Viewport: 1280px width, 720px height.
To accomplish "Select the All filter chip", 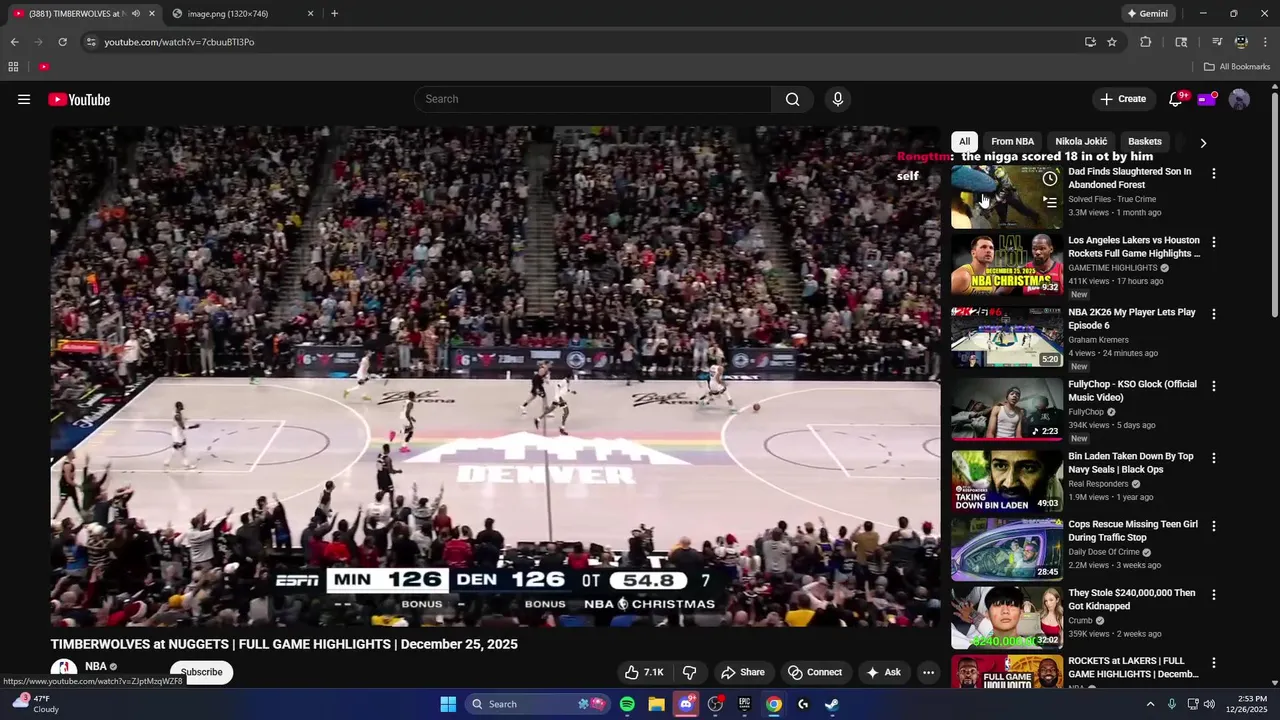I will pos(964,141).
